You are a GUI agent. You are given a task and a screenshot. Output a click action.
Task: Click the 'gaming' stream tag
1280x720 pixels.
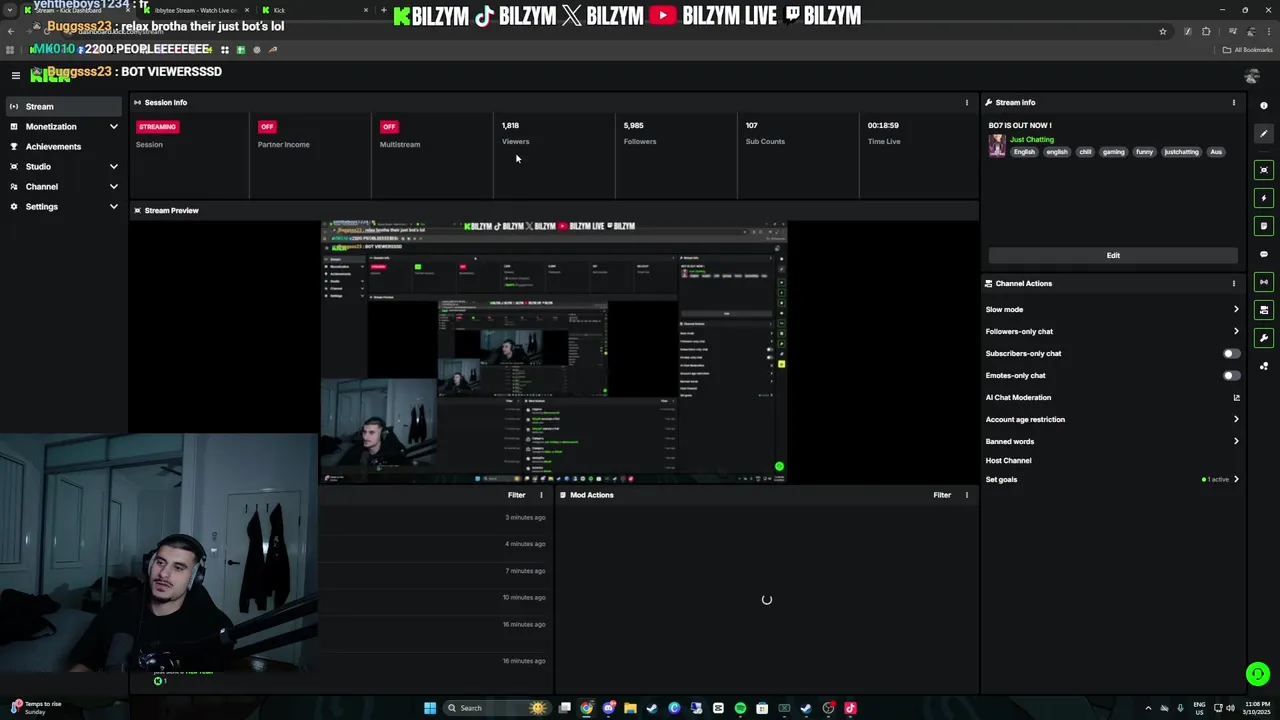[x=1114, y=152]
